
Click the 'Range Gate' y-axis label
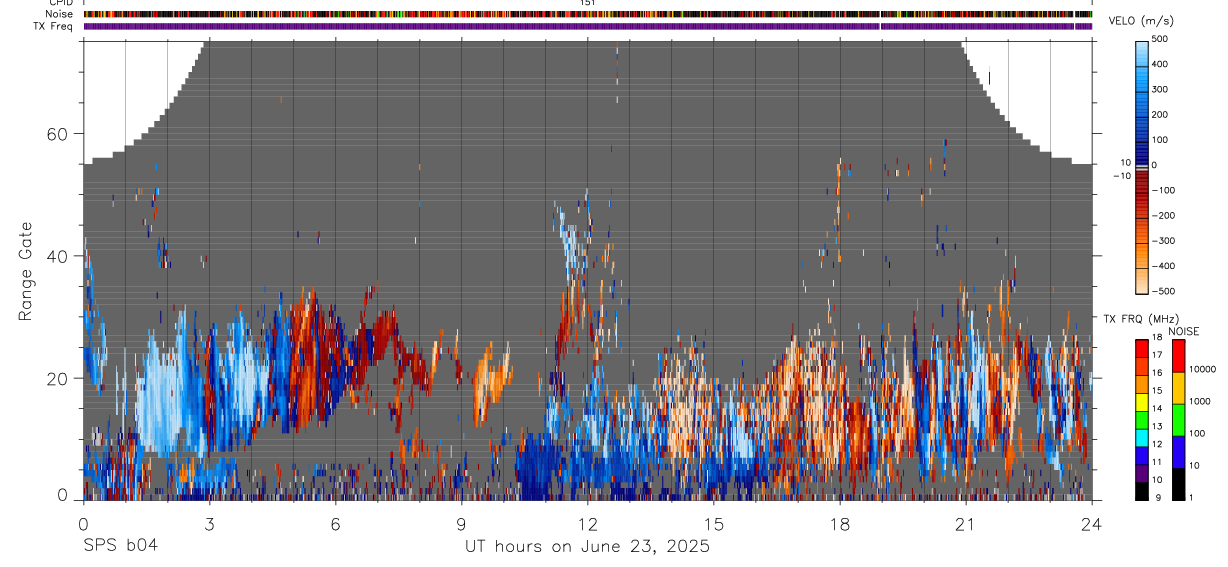(x=27, y=271)
